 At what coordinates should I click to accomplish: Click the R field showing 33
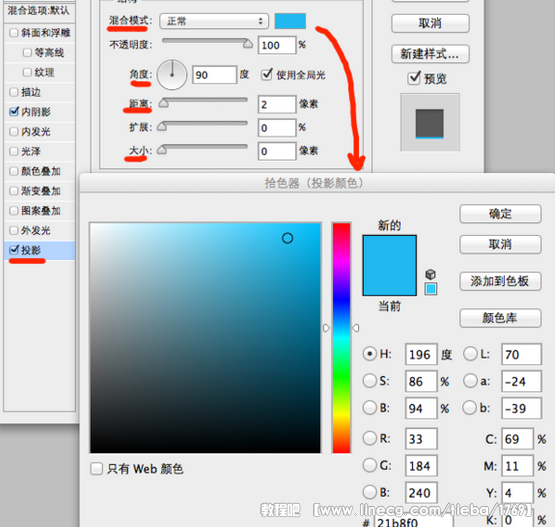pos(421,439)
